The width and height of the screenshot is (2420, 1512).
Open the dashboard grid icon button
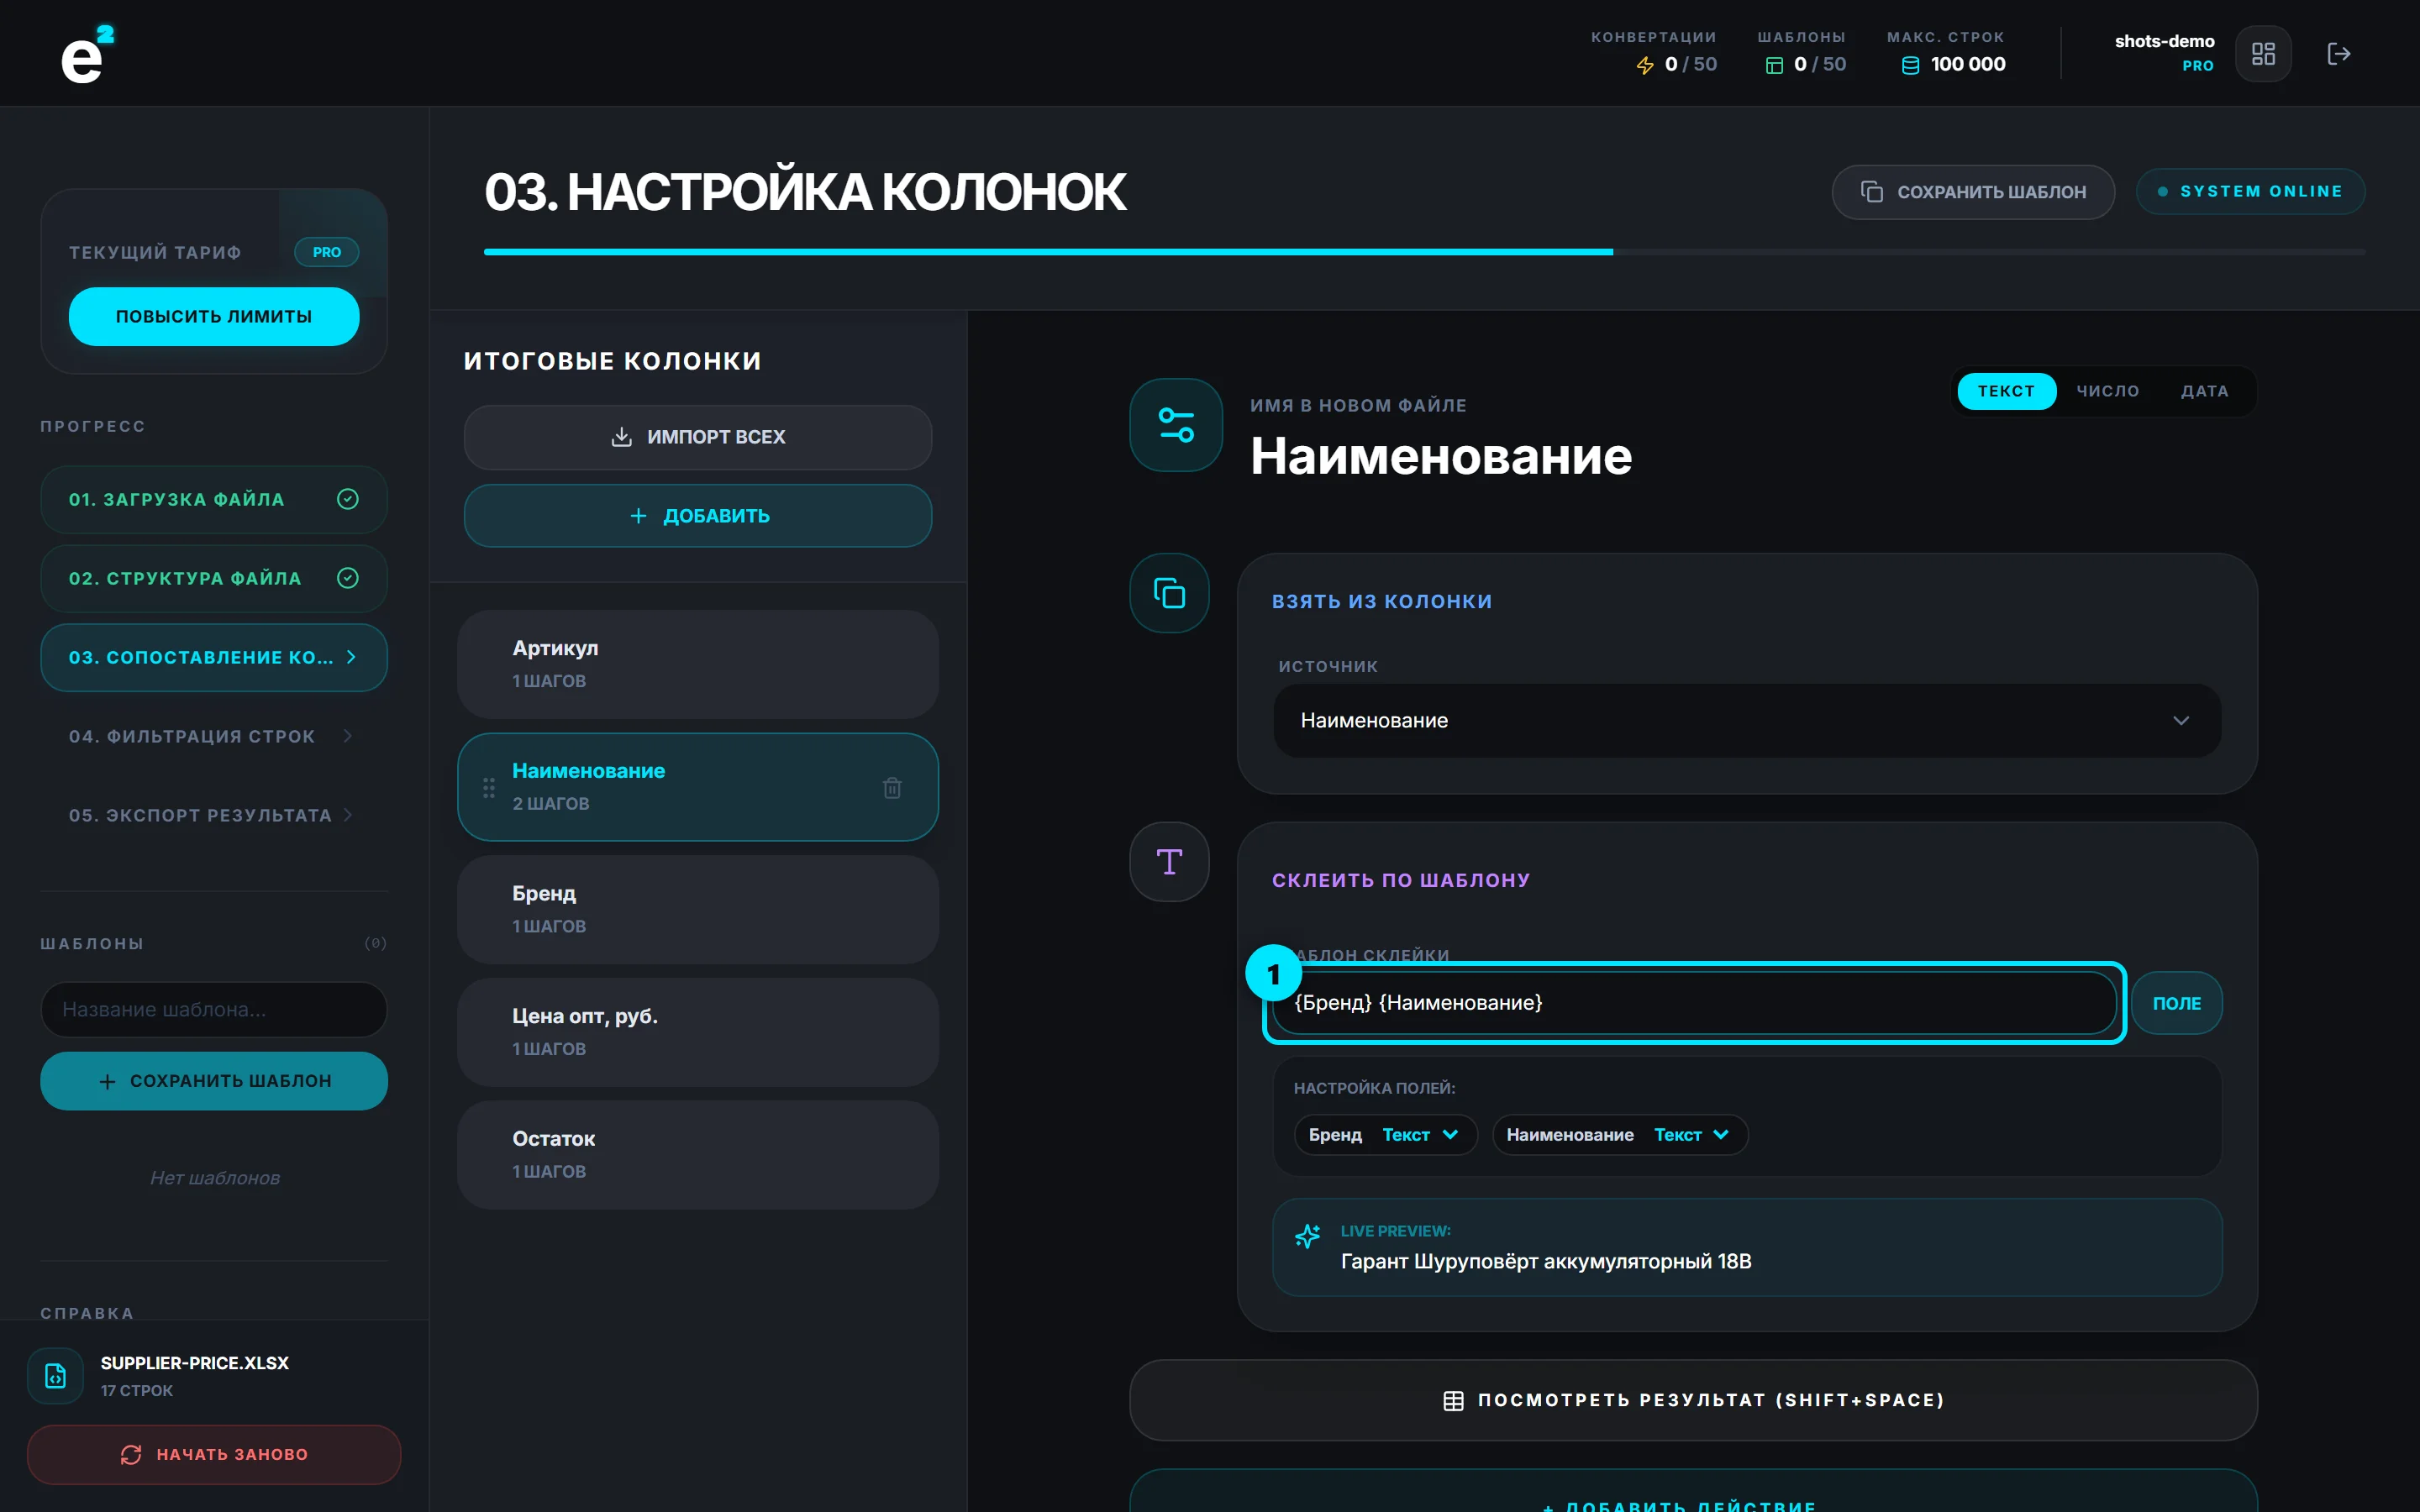pos(2263,54)
